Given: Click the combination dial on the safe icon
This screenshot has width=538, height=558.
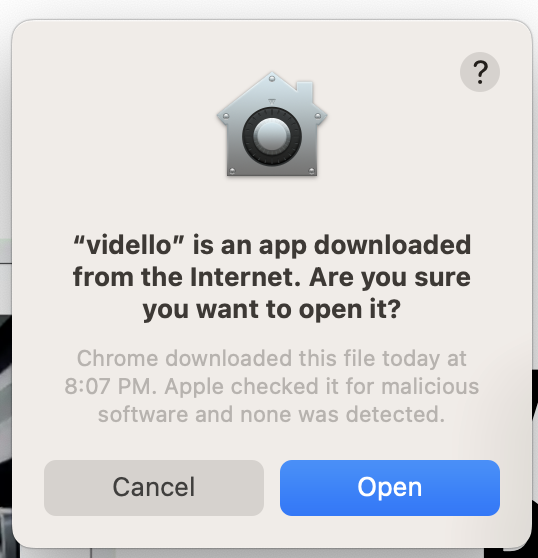Looking at the screenshot, I should pyautogui.click(x=272, y=137).
